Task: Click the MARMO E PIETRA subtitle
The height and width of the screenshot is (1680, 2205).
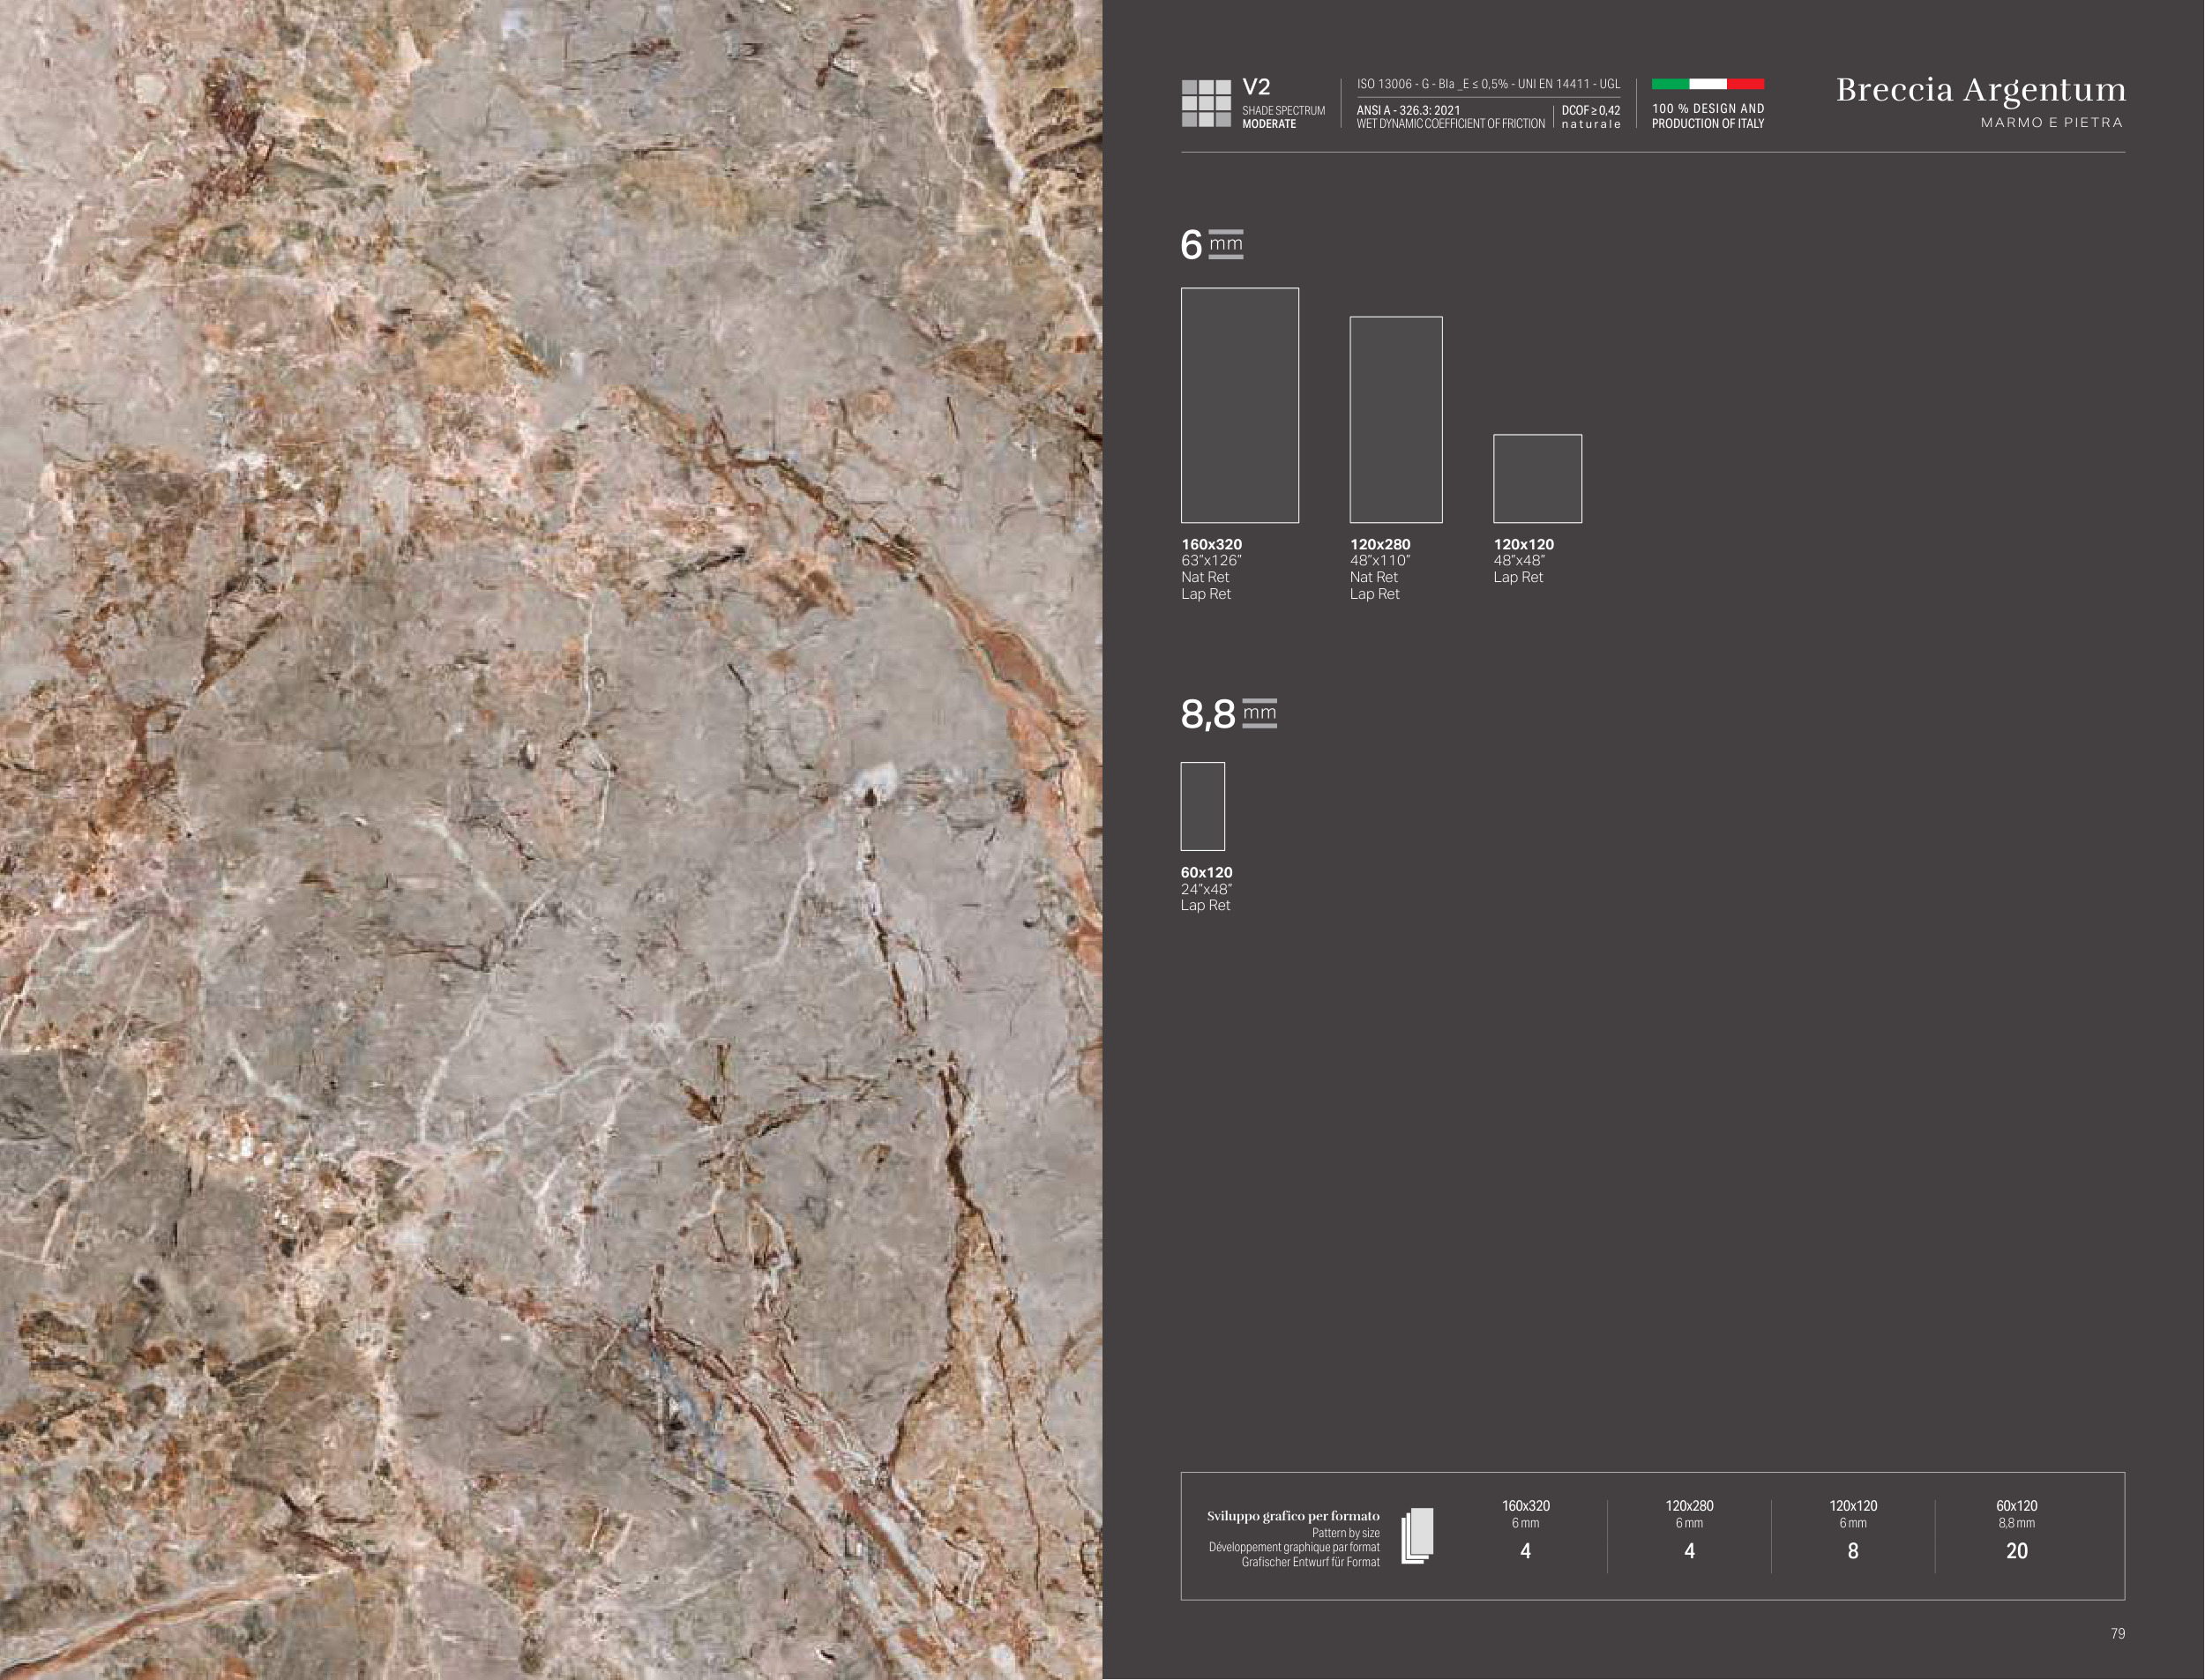Action: pos(2051,123)
